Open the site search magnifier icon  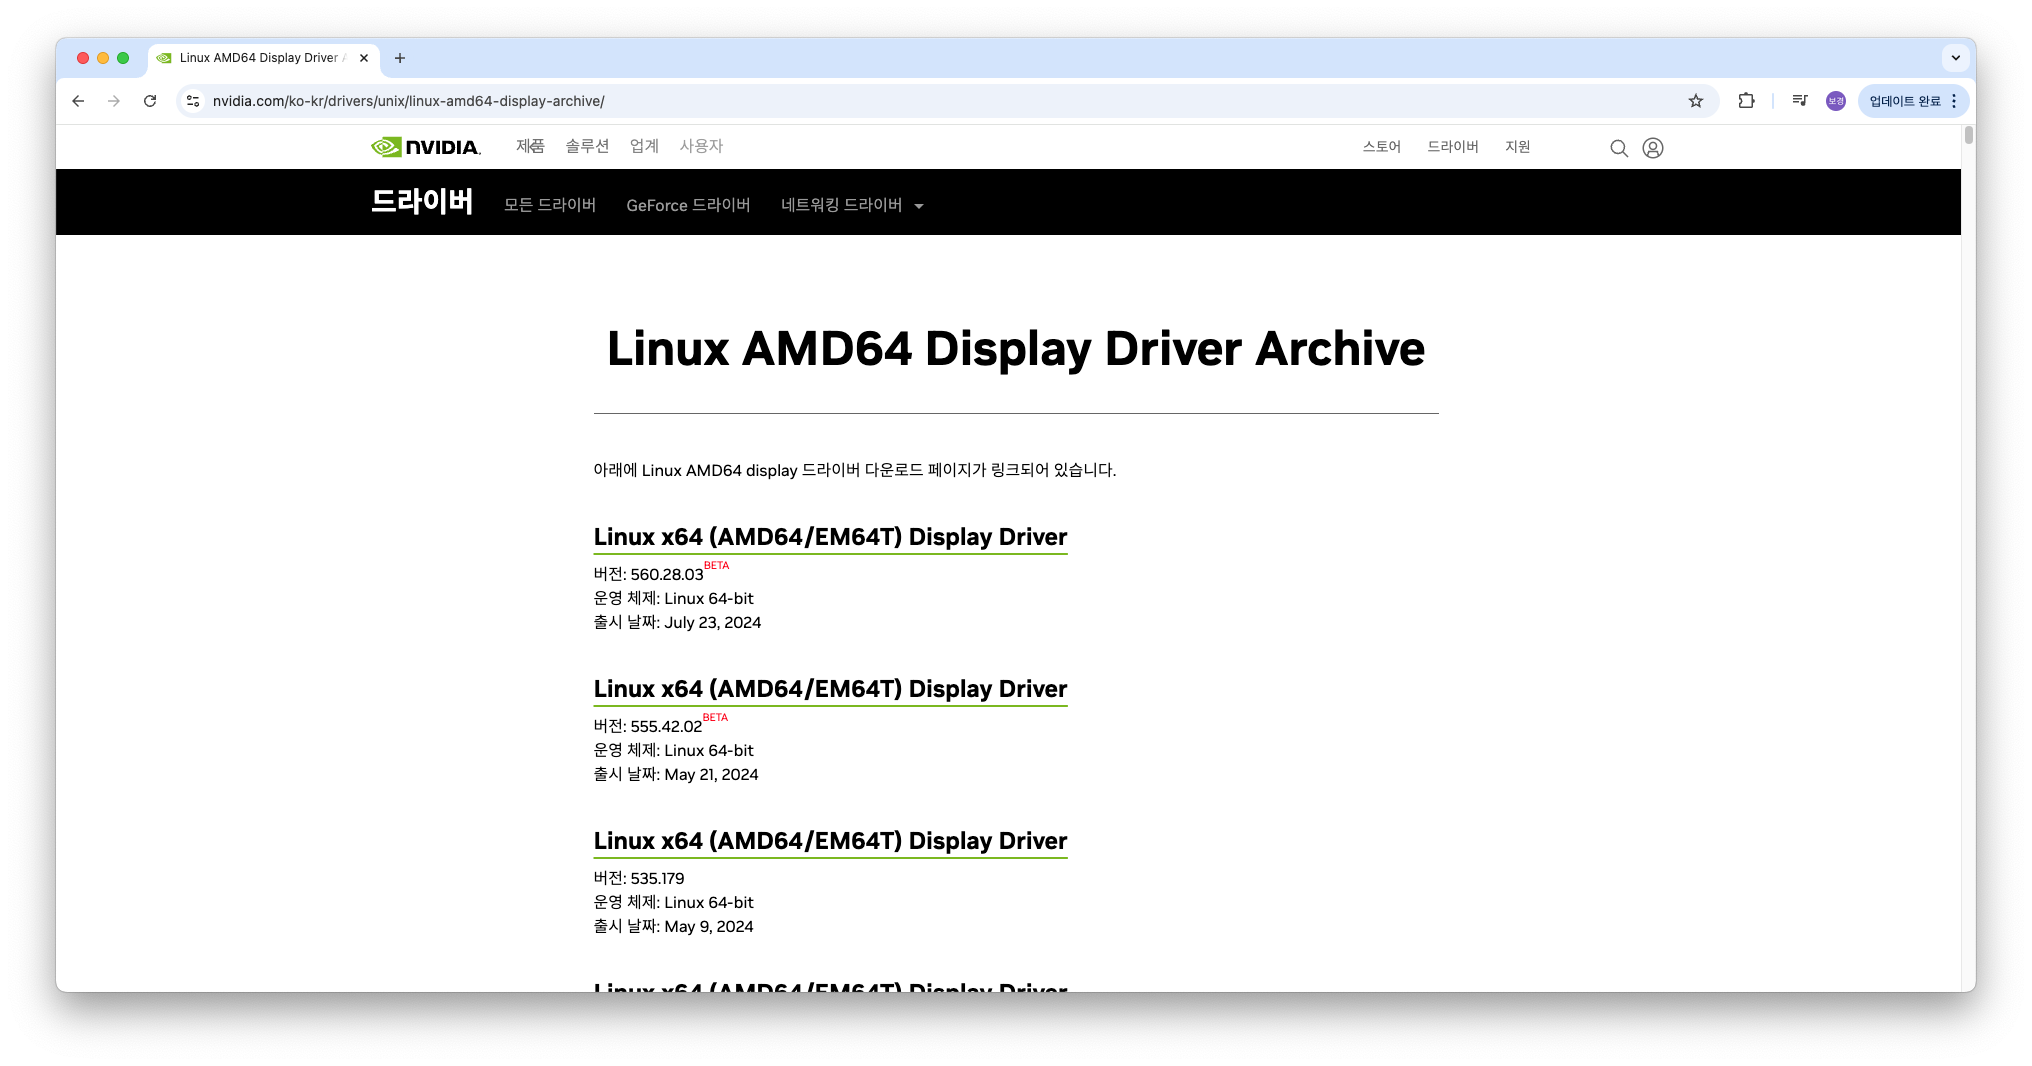1619,148
